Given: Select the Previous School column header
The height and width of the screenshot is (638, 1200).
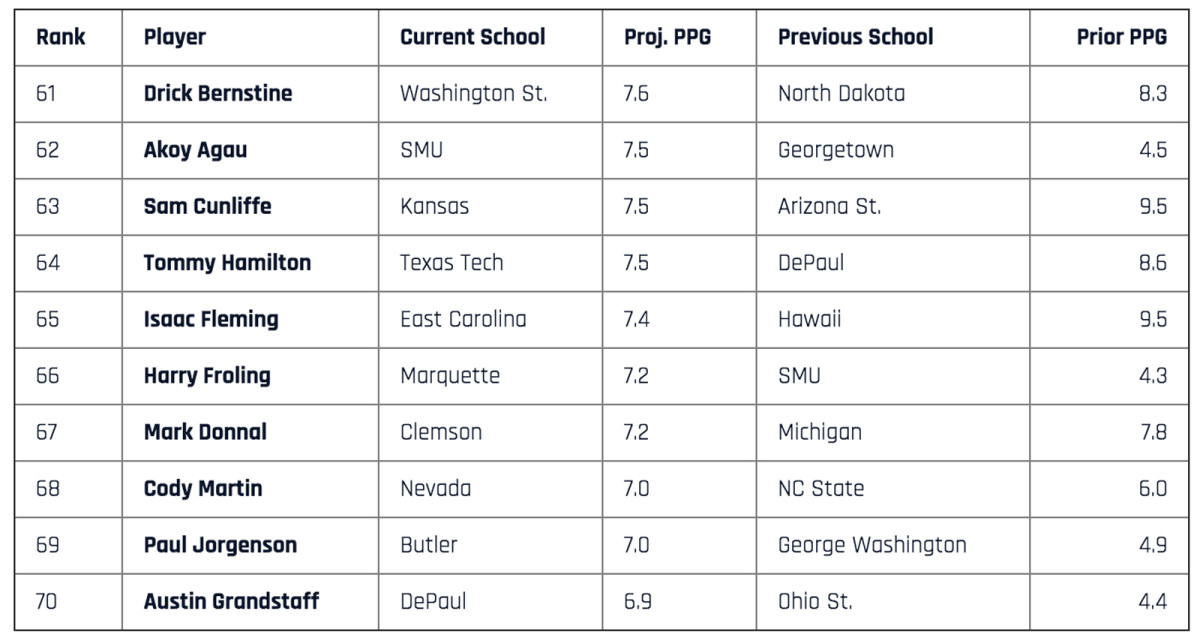Looking at the screenshot, I should 855,38.
